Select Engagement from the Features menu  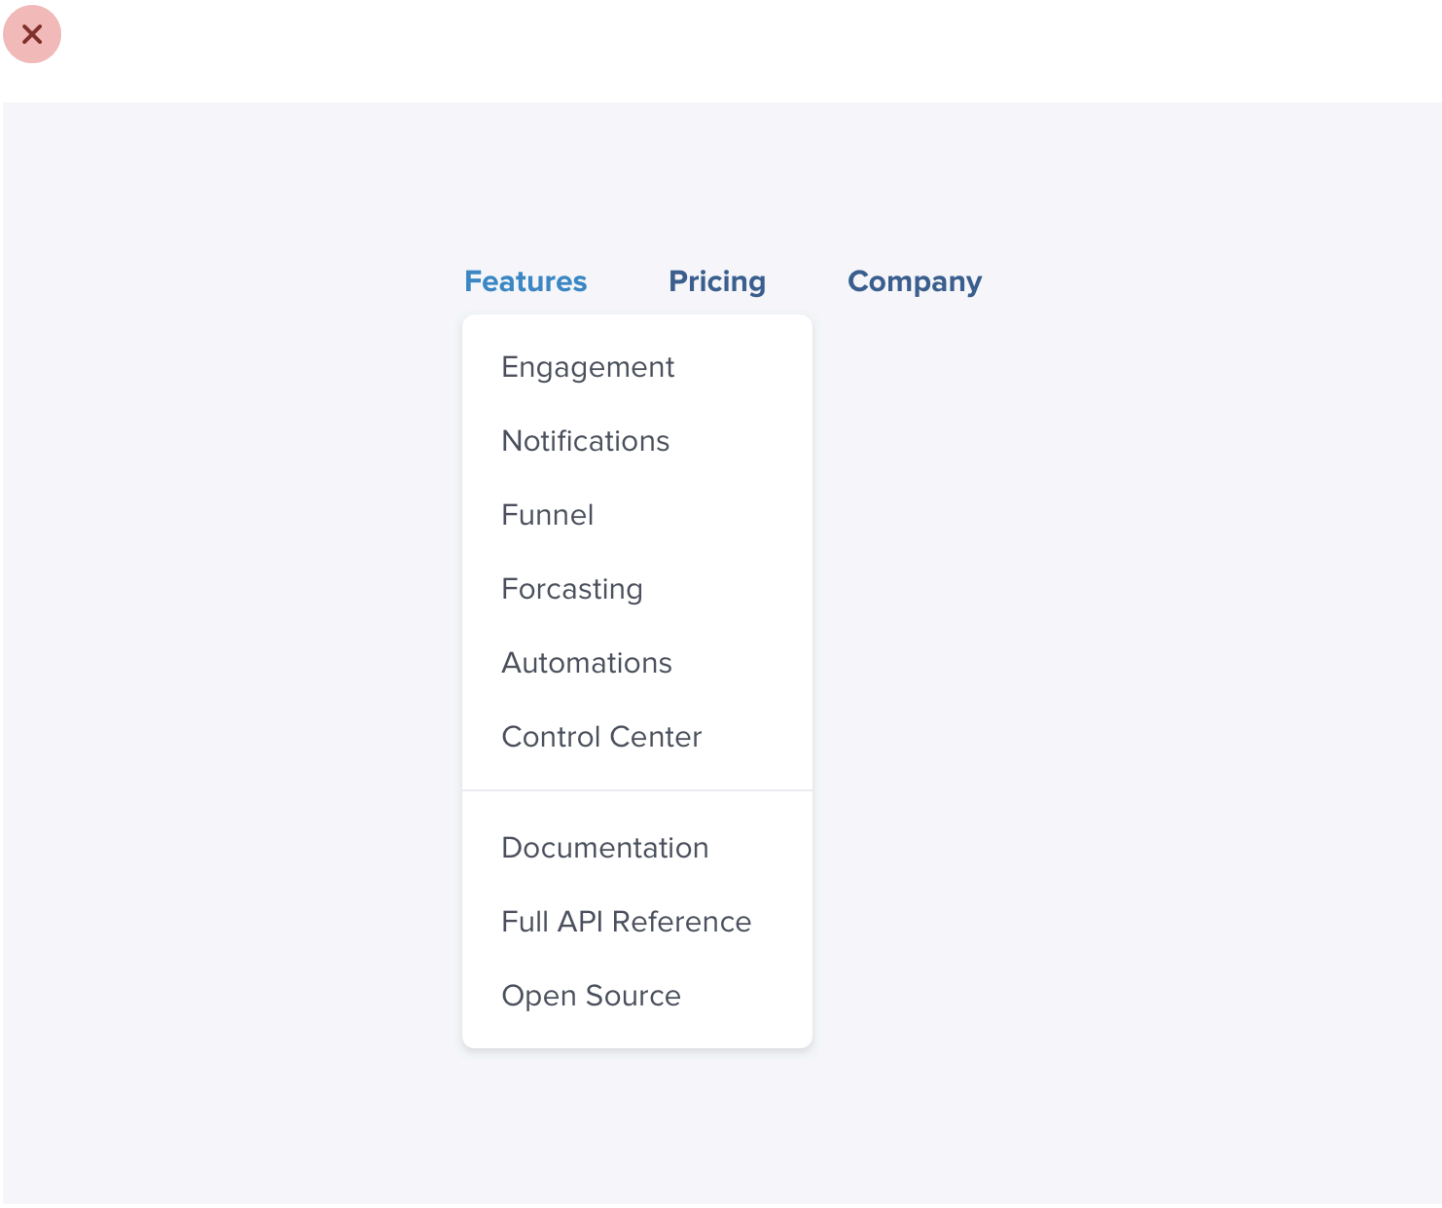(588, 368)
